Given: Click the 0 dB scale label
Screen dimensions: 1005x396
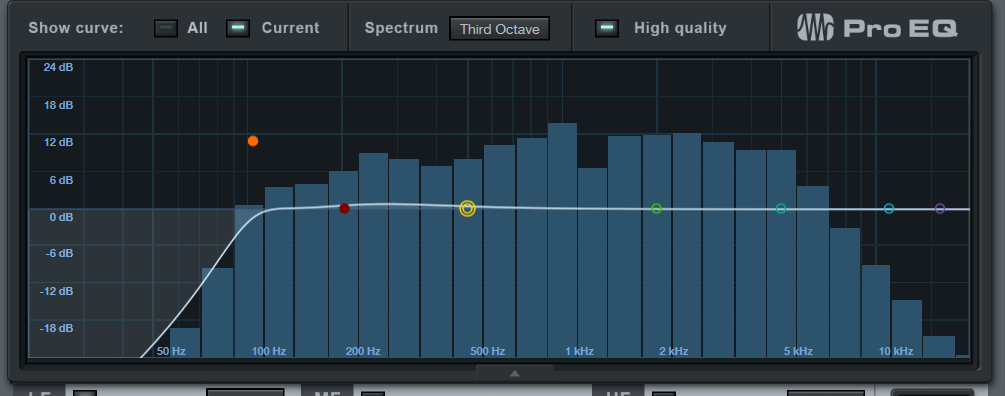Looking at the screenshot, I should 62,217.
